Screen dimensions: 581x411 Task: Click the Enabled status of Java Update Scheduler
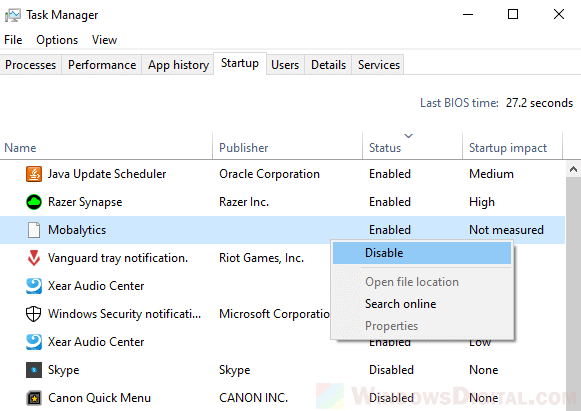(390, 174)
